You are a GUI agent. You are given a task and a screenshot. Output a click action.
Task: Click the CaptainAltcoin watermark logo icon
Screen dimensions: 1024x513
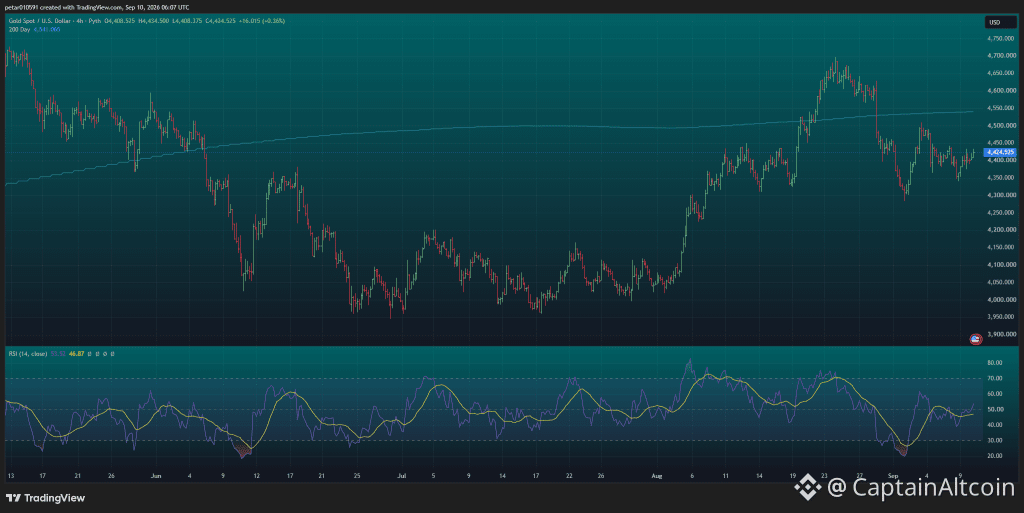(x=807, y=487)
